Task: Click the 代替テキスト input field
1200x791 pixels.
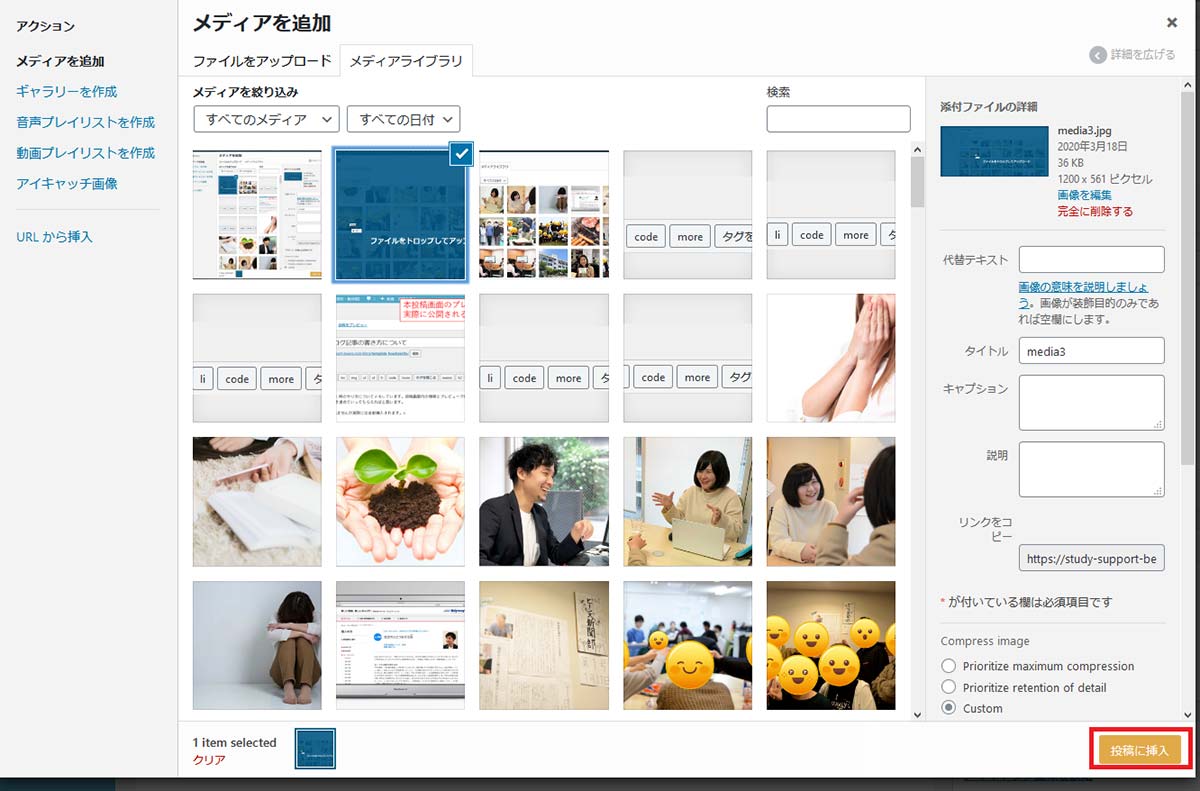Action: coord(1091,260)
